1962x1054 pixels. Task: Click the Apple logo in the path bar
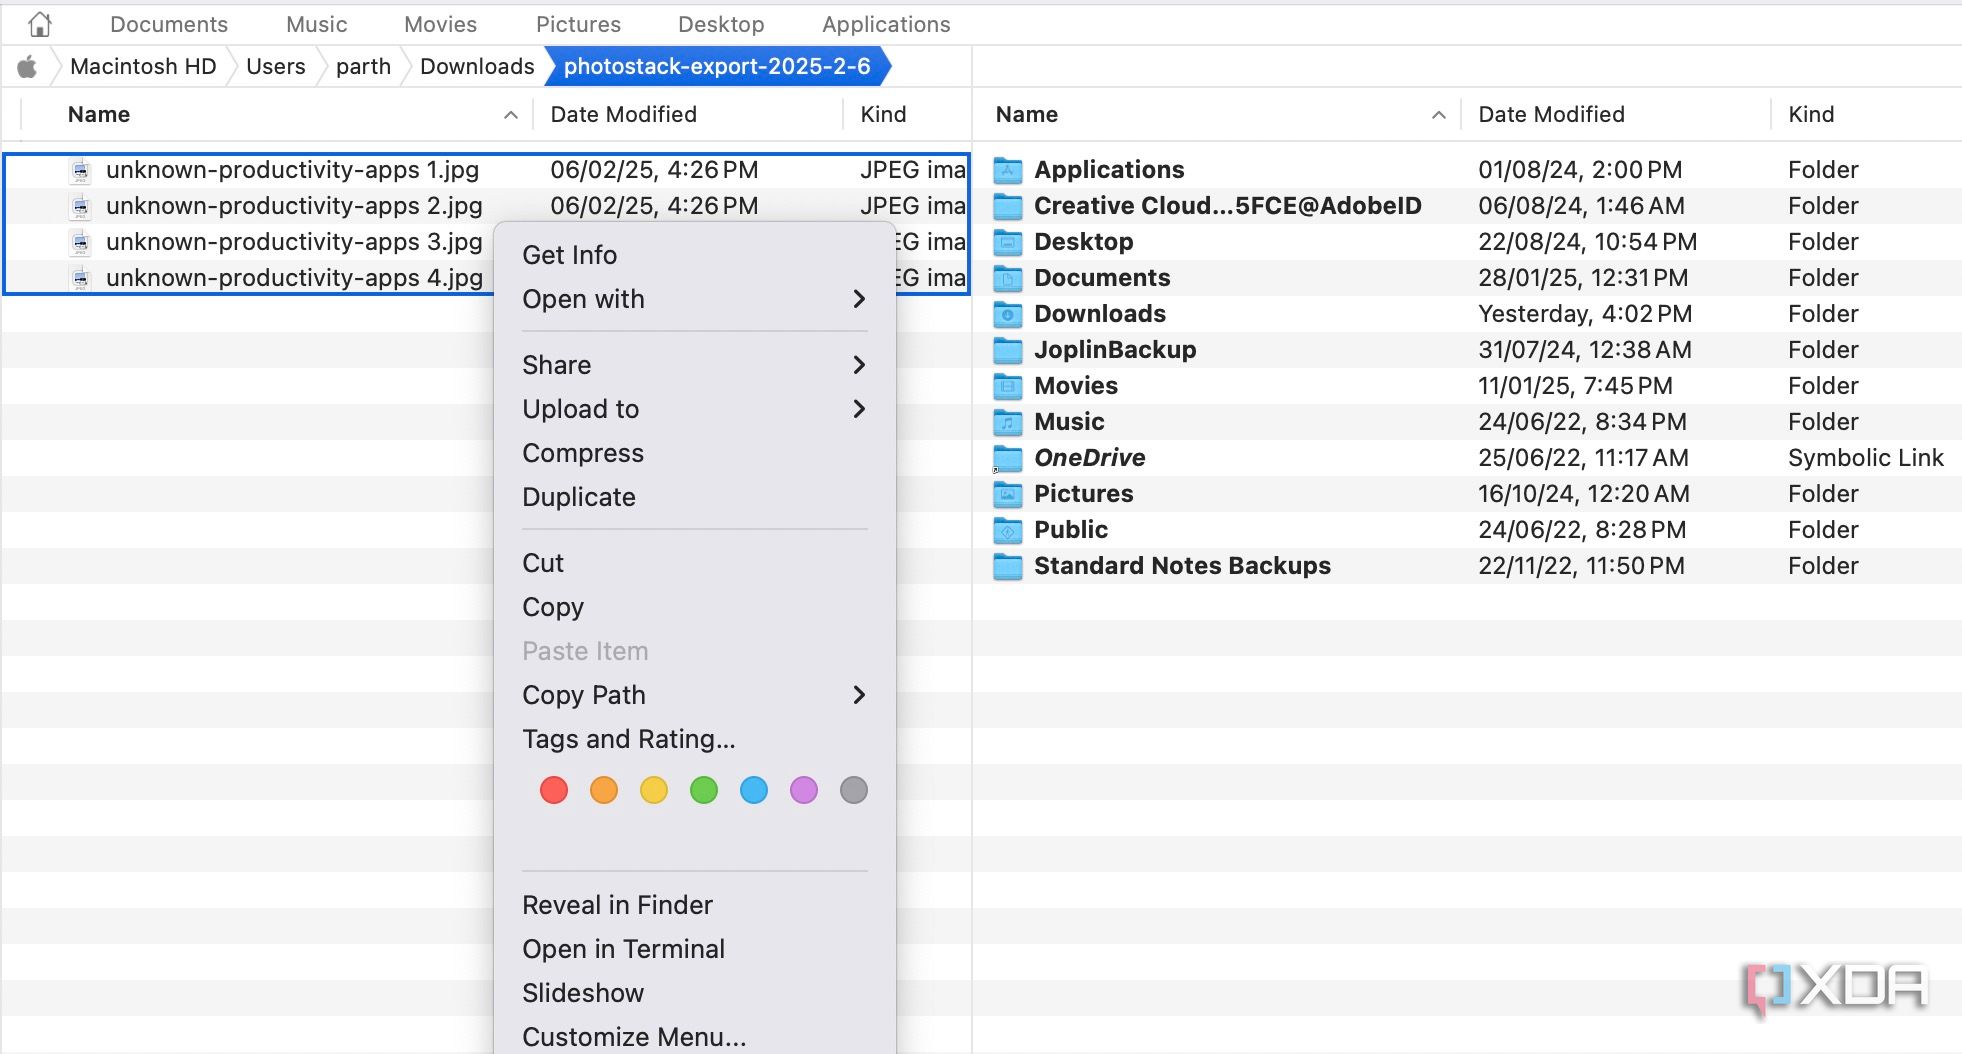[x=27, y=66]
